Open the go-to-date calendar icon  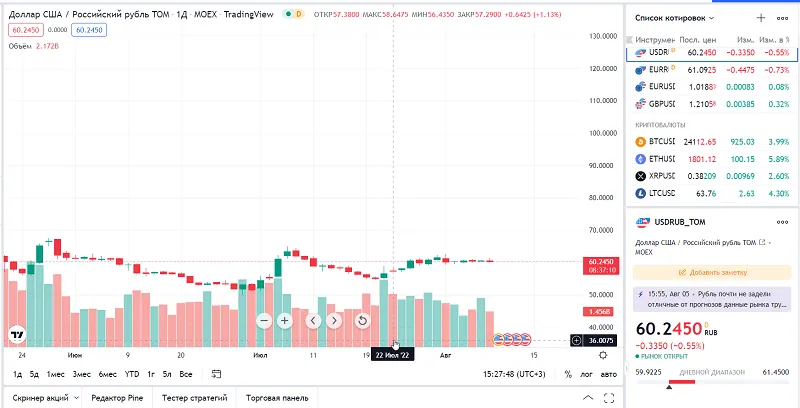[x=216, y=374]
